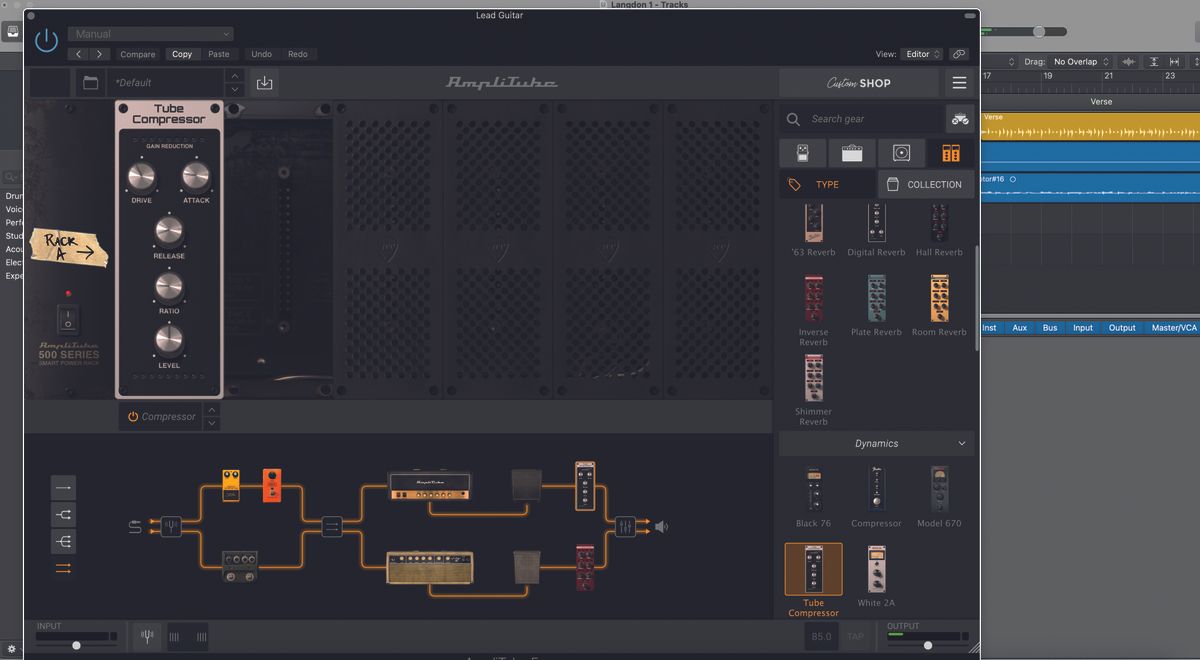This screenshot has height=660, width=1200.
Task: Open the rack effects gear category
Action: tap(950, 152)
